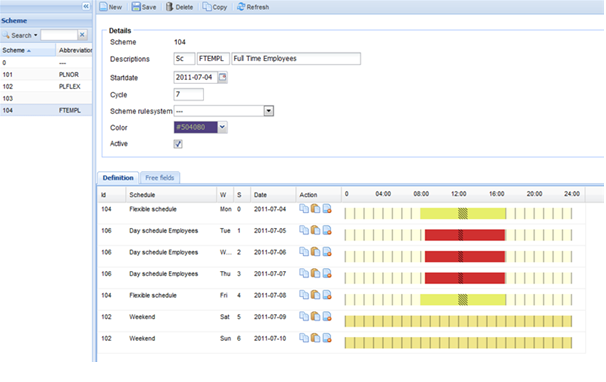Screen dimensions: 606x382
Task: Click the Action column header
Action: coord(318,195)
